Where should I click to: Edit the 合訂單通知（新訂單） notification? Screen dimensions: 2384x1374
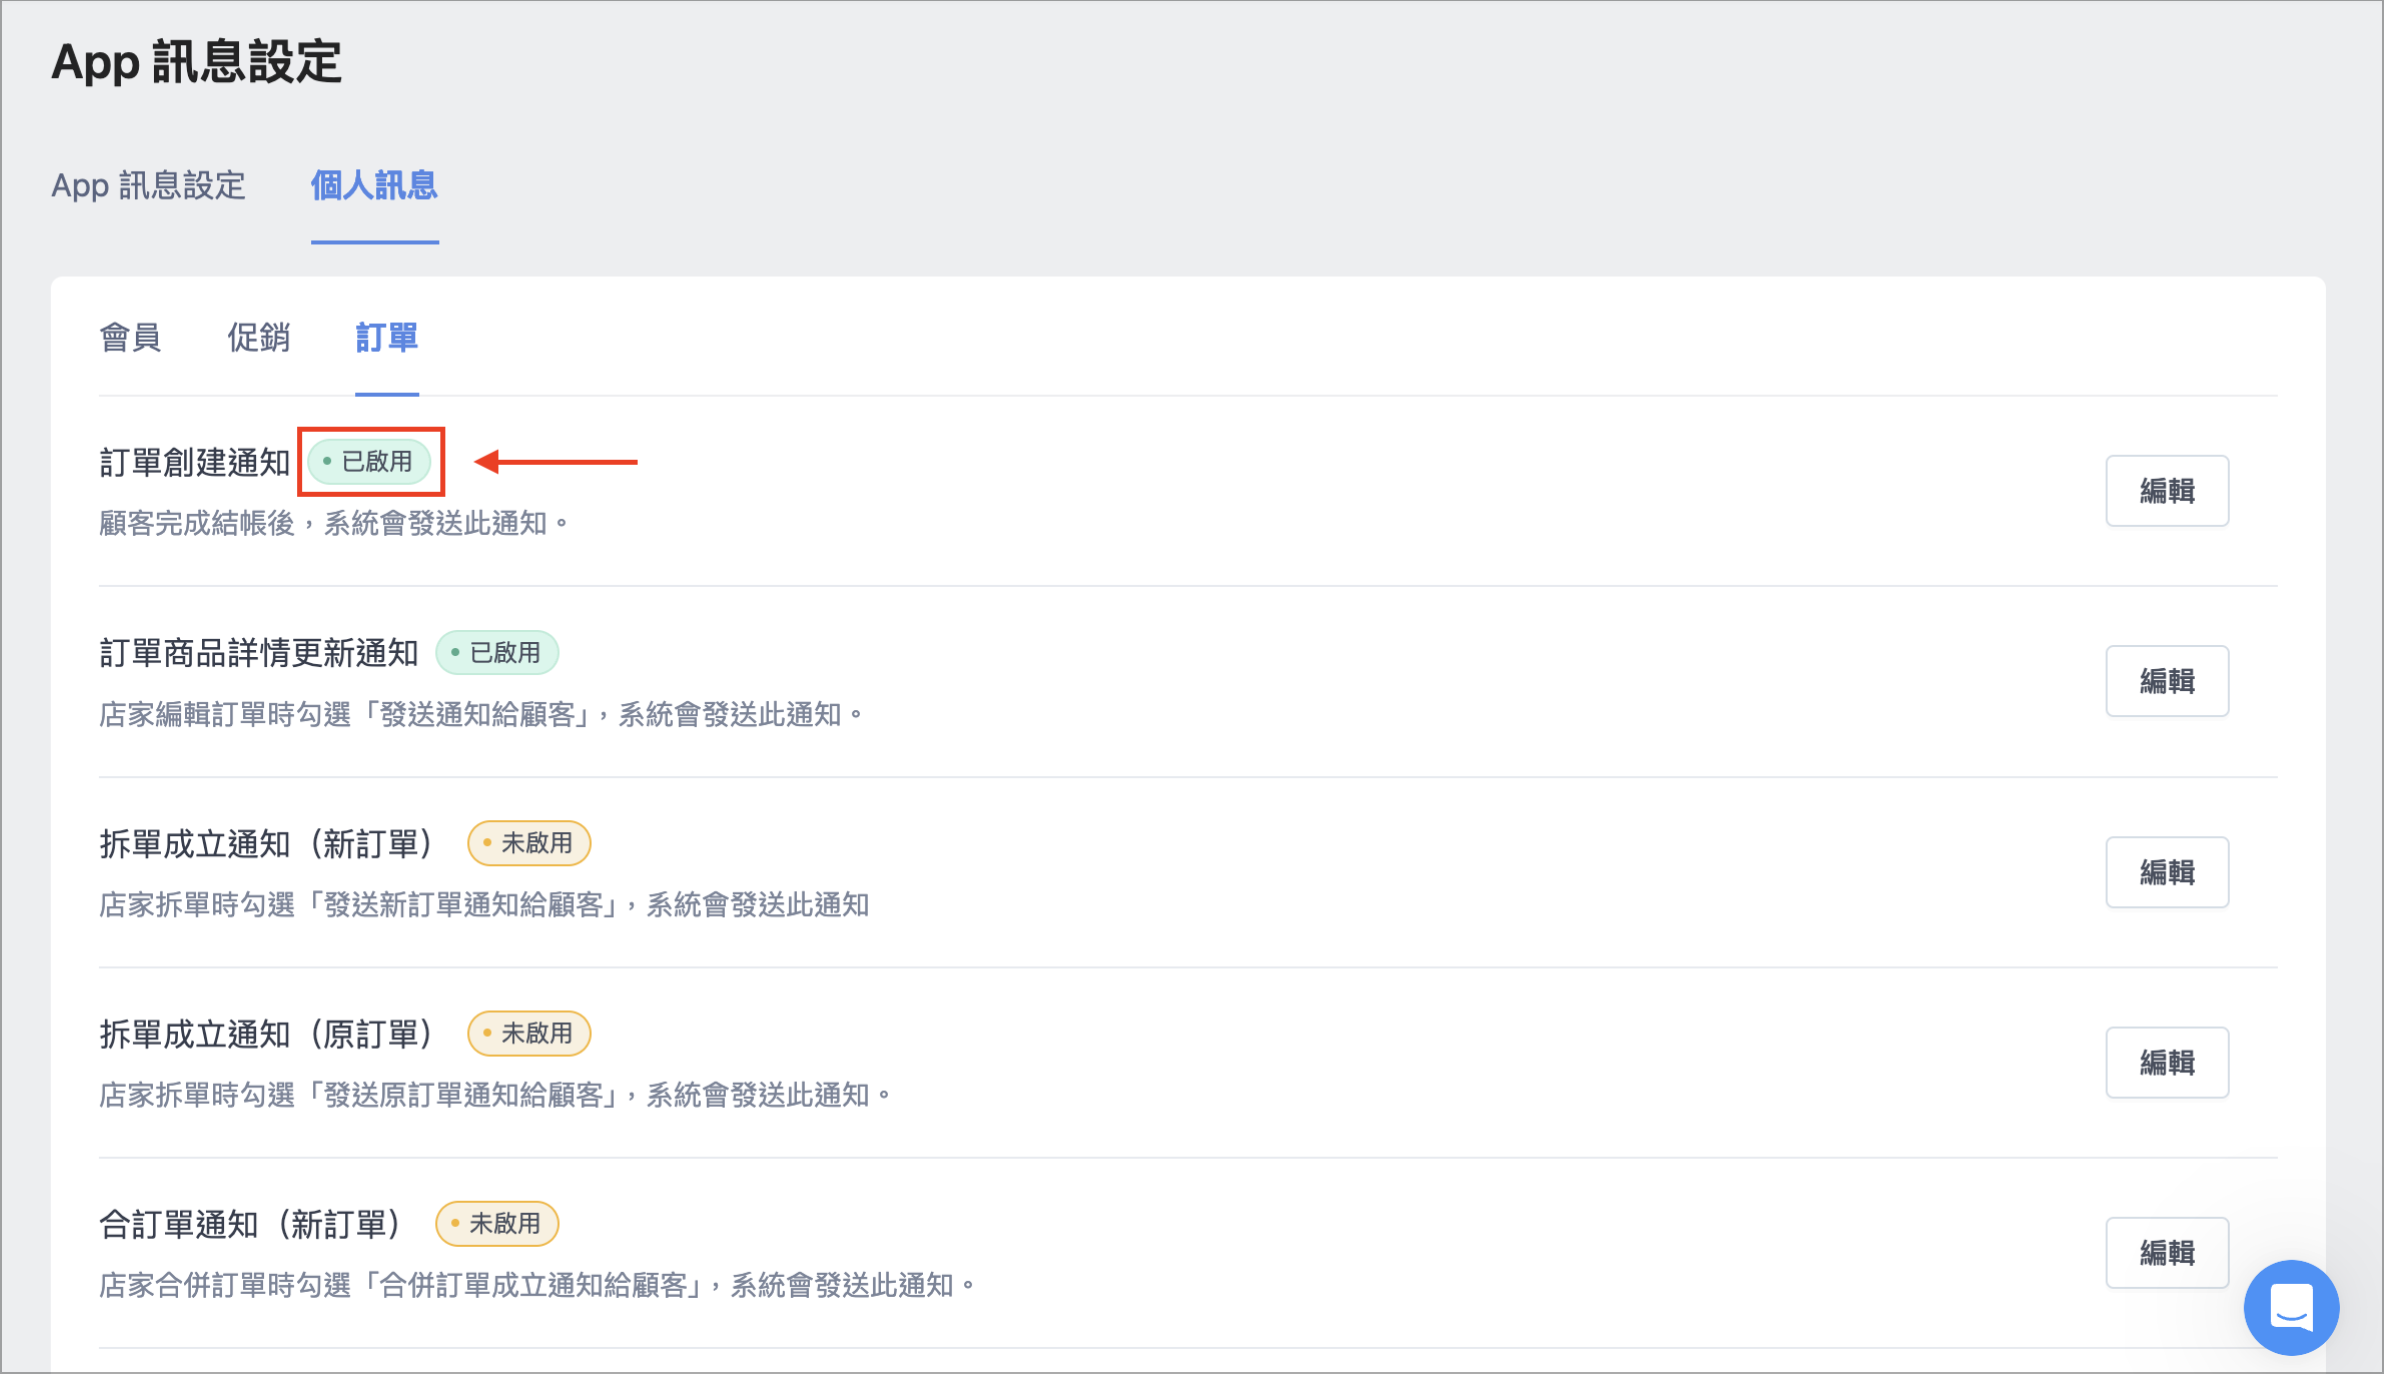(x=2167, y=1252)
